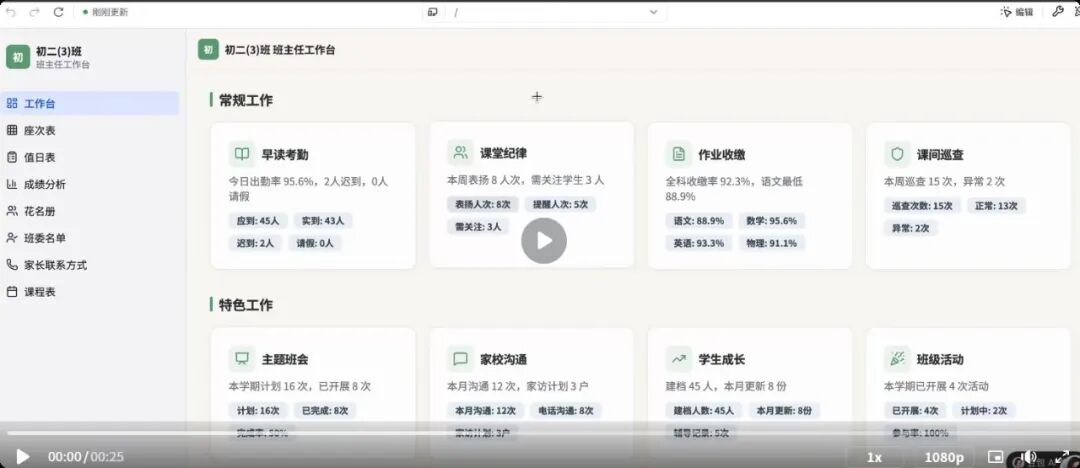Open the 课间巡查 card title

pyautogui.click(x=940, y=155)
